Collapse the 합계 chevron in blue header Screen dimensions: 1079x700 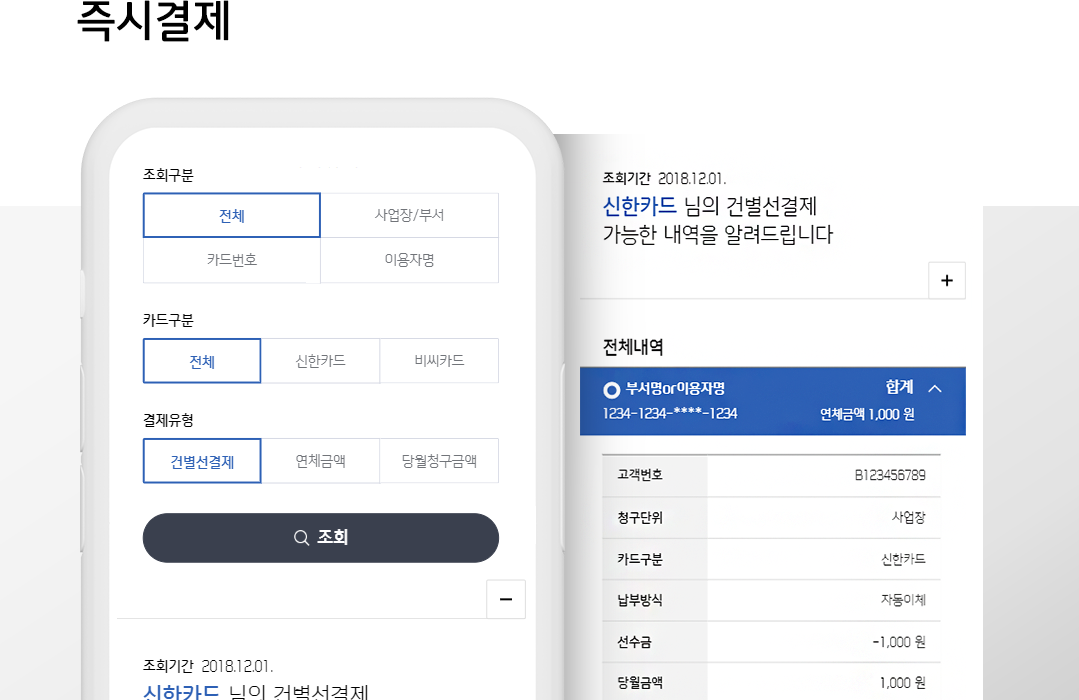pyautogui.click(x=934, y=389)
